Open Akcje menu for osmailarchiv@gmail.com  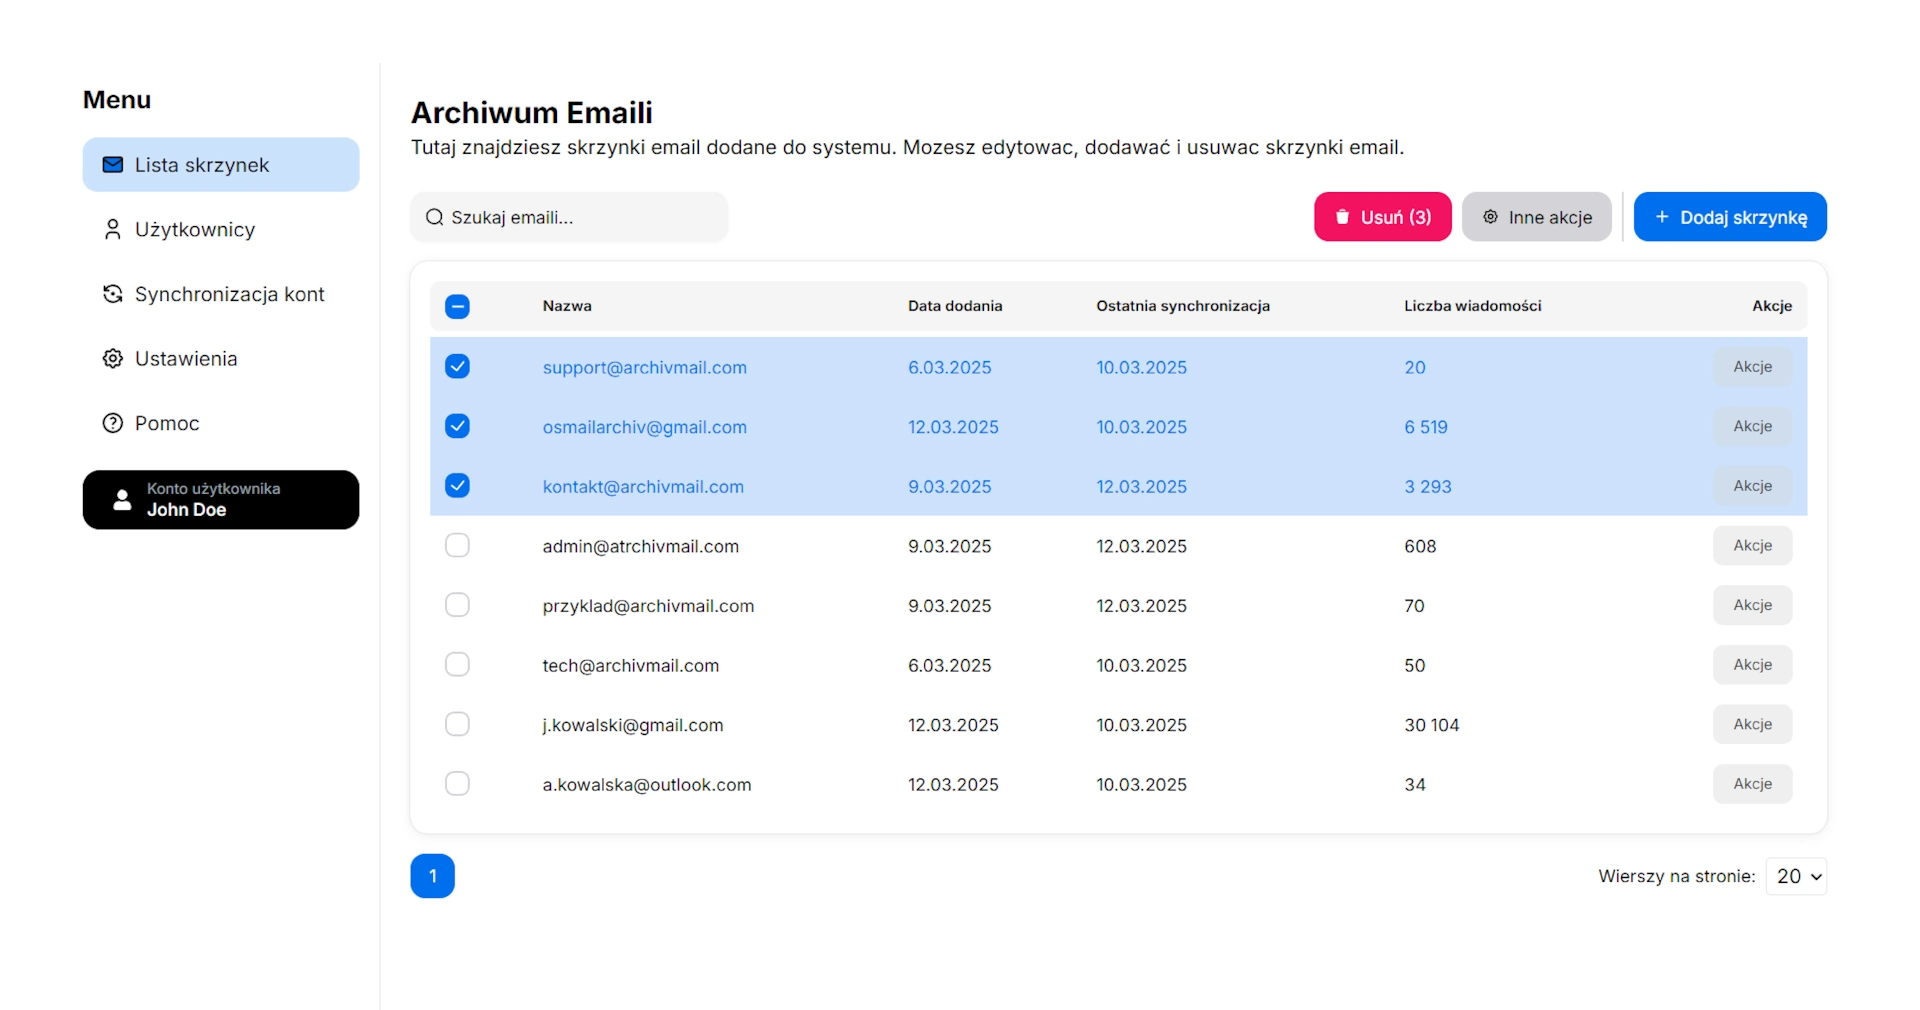(1752, 426)
